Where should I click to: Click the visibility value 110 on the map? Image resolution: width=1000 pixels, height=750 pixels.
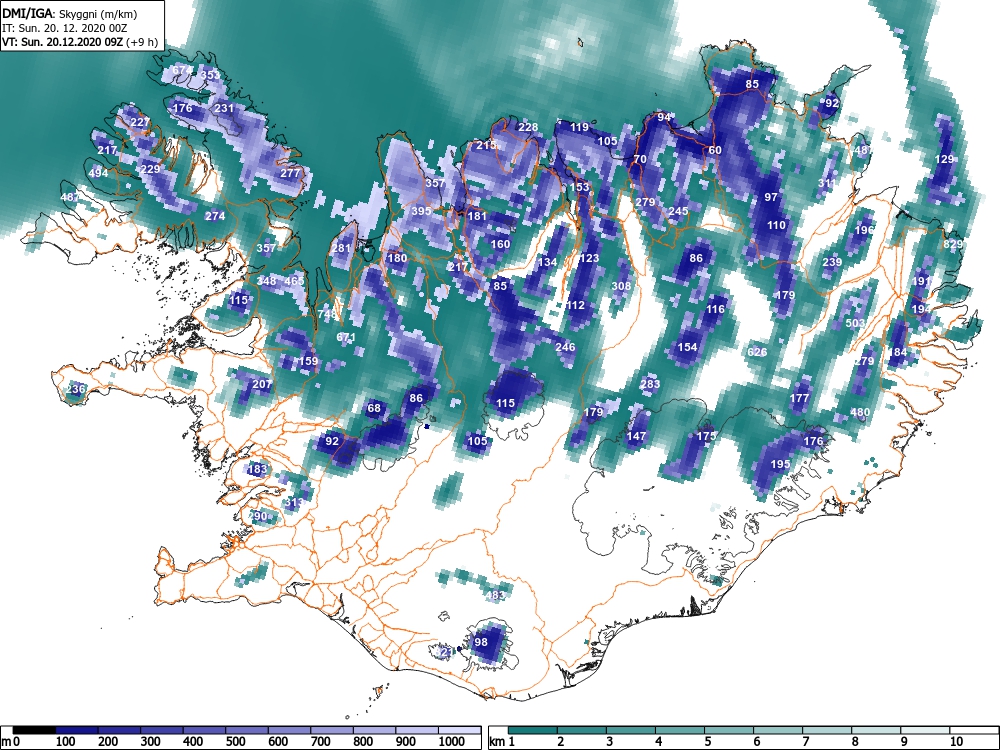pos(776,225)
